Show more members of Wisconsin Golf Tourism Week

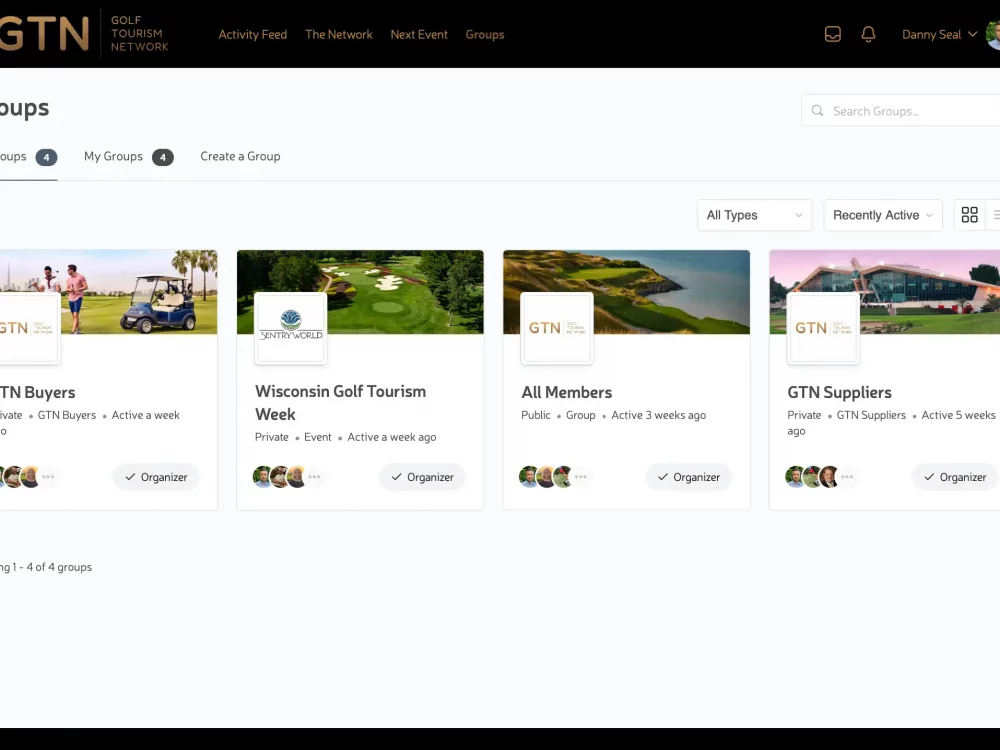pyautogui.click(x=314, y=477)
